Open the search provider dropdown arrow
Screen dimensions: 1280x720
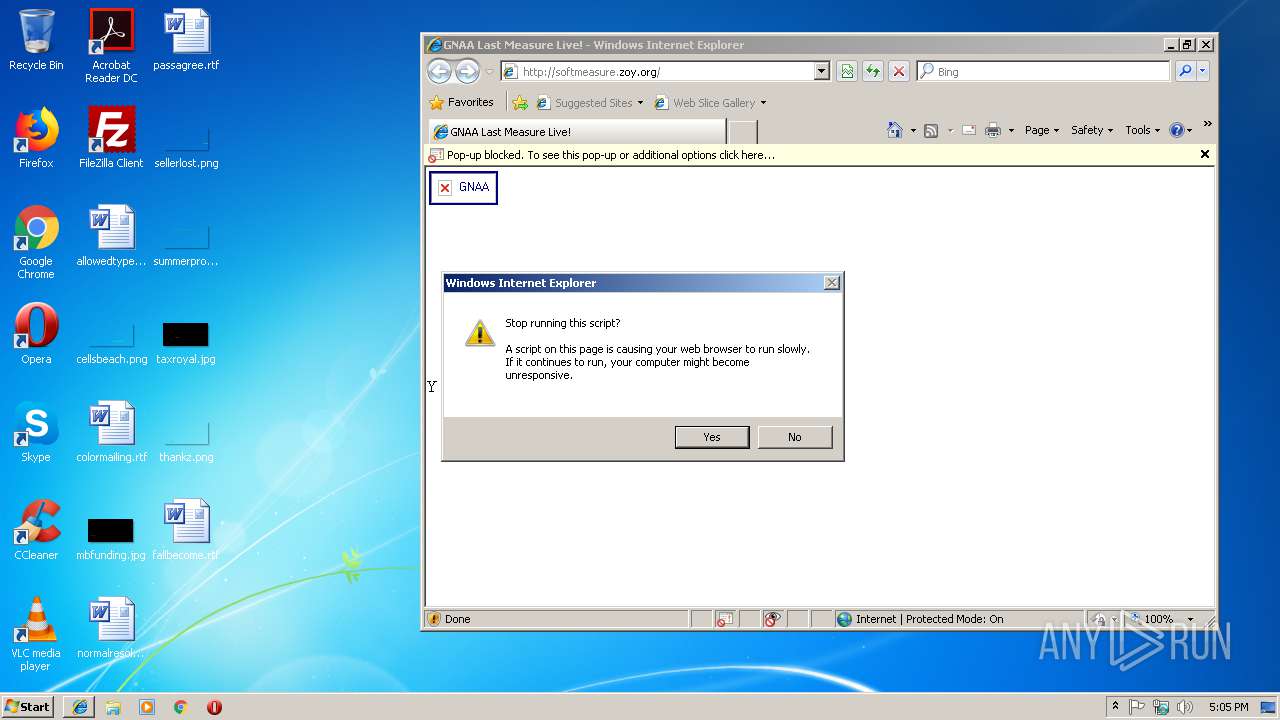point(1203,72)
